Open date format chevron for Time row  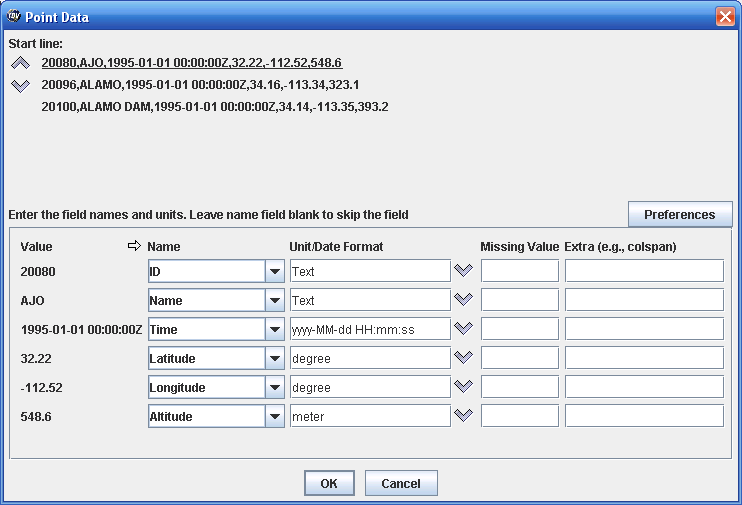(x=463, y=328)
